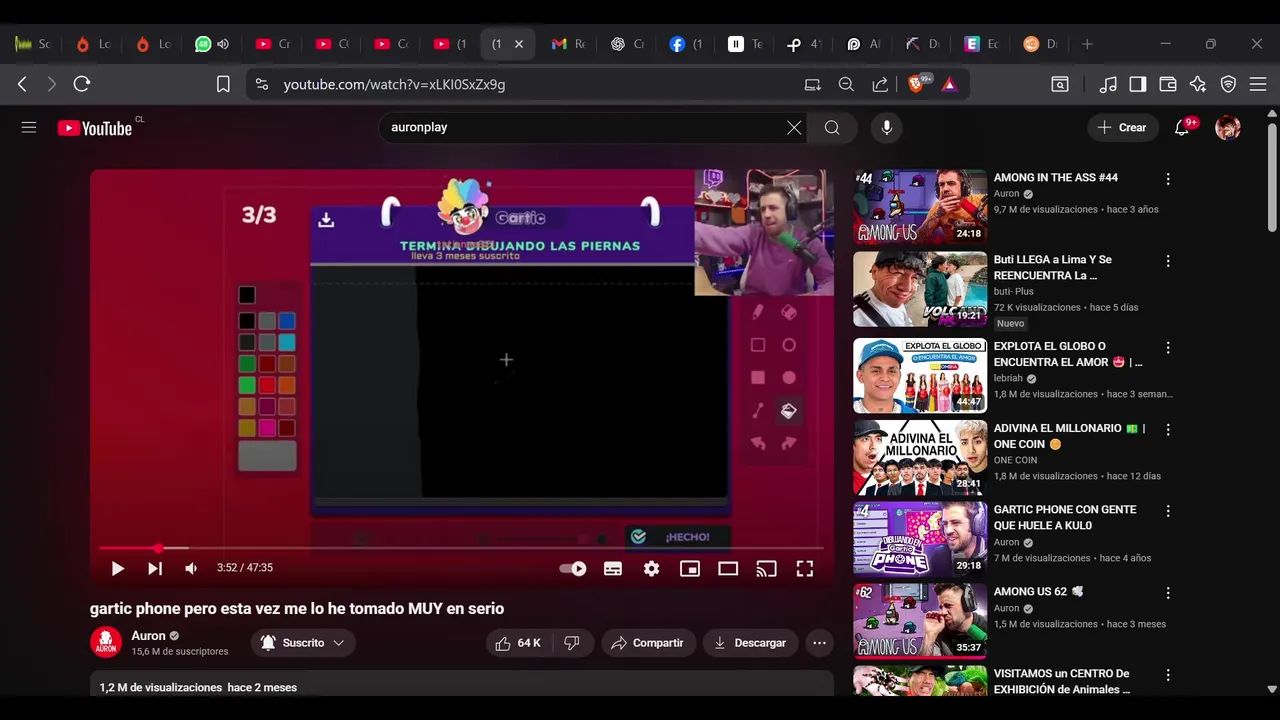Toggle the autoplay switch
Image resolution: width=1280 pixels, height=720 pixels.
(573, 568)
